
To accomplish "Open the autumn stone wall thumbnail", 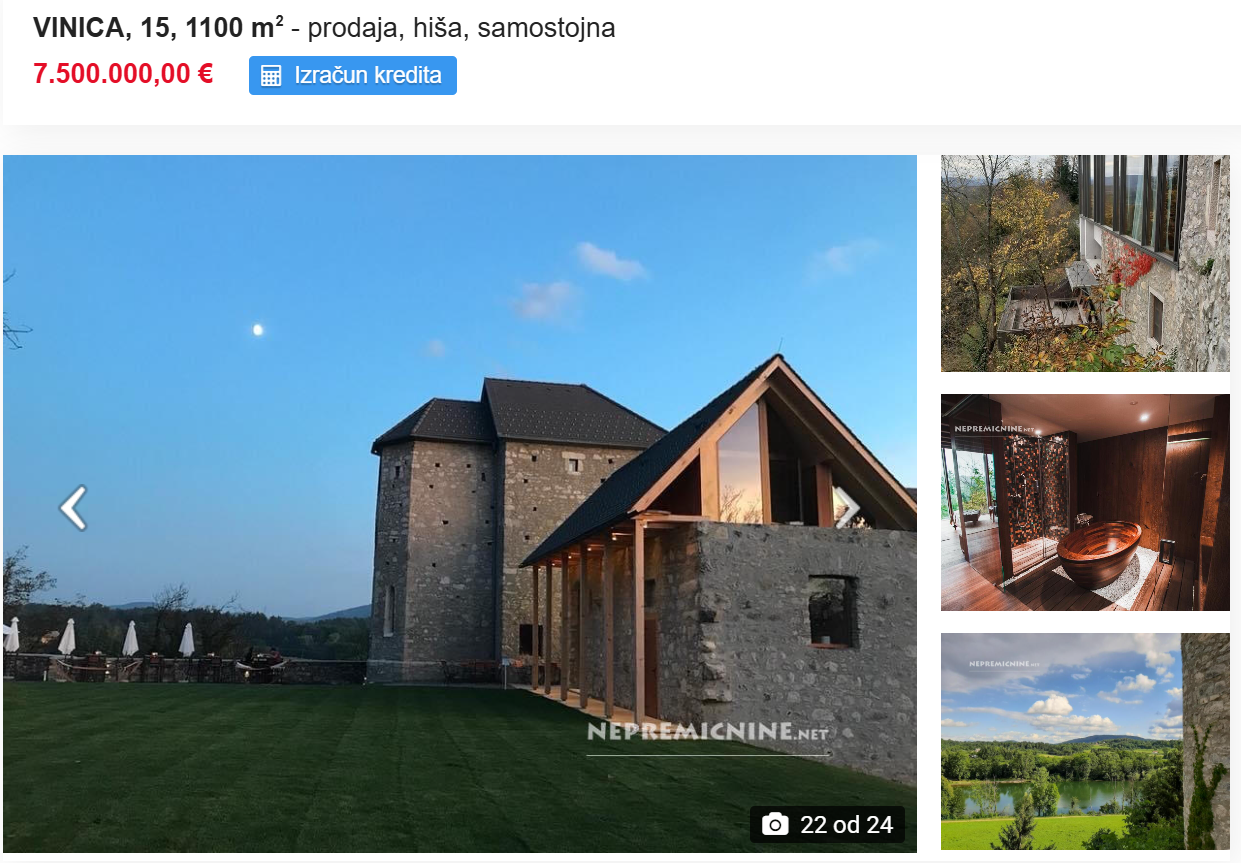I will pos(1085,263).
